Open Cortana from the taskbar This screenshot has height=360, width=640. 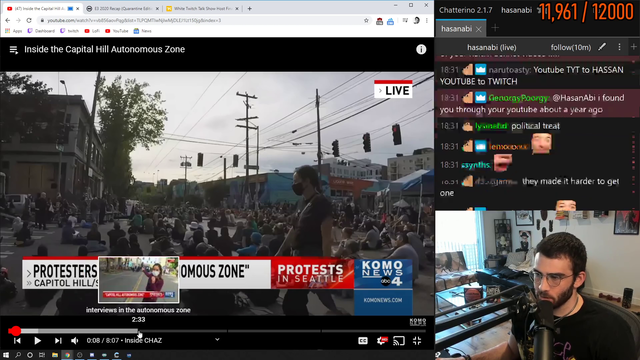tap(30, 355)
